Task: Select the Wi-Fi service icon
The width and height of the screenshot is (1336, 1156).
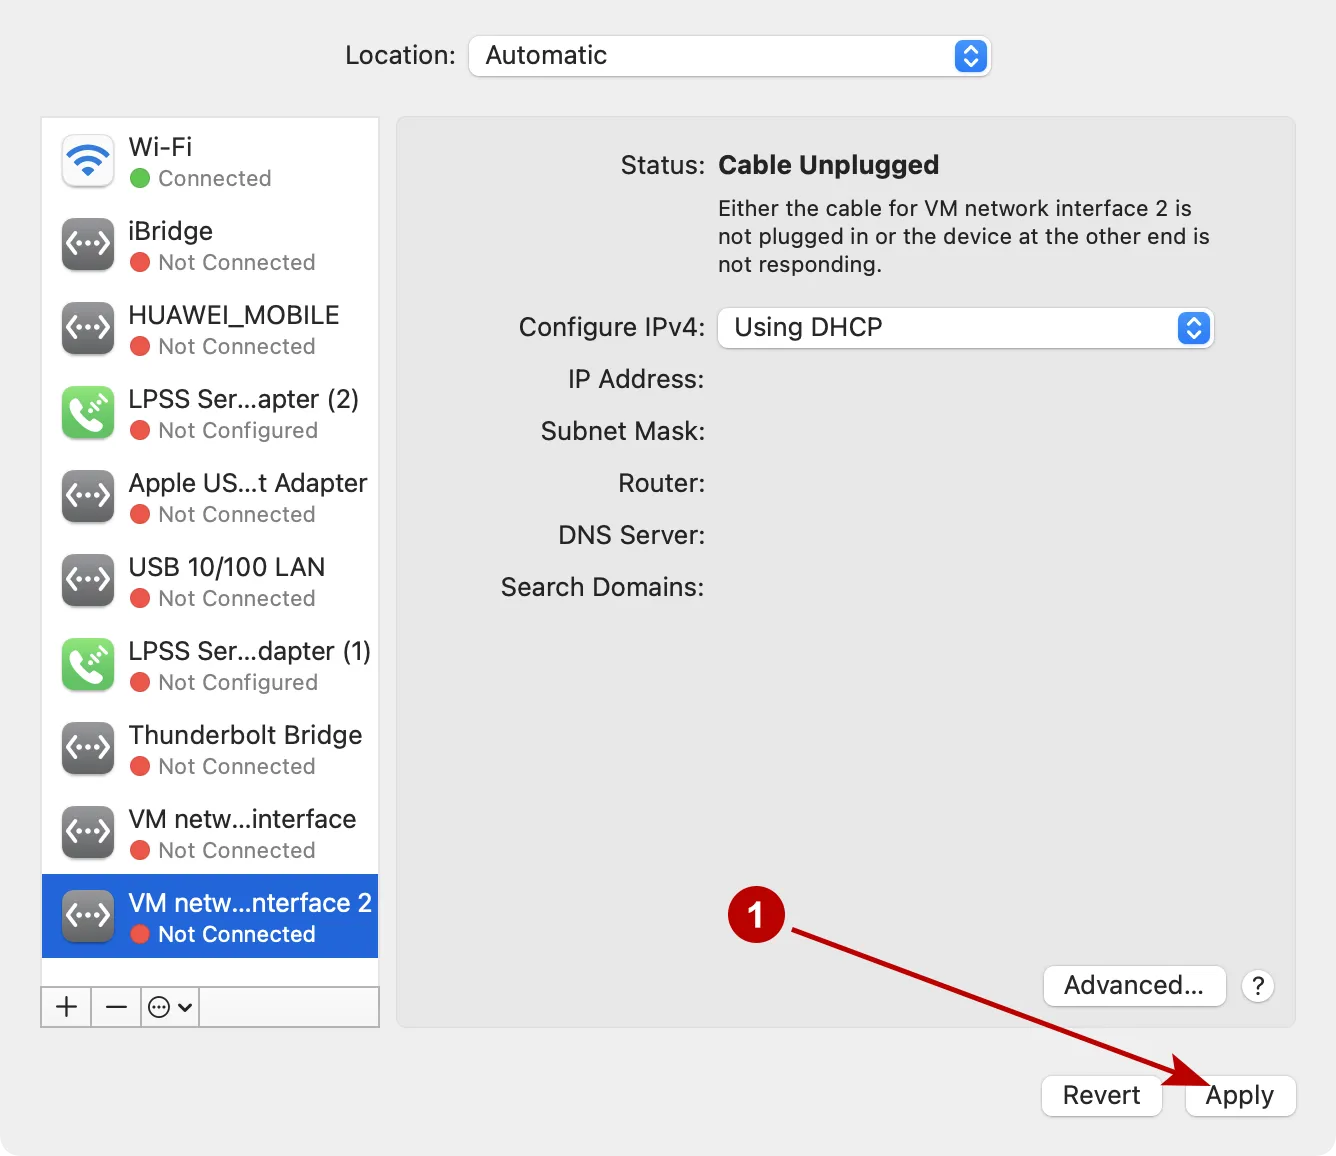Action: click(x=87, y=160)
